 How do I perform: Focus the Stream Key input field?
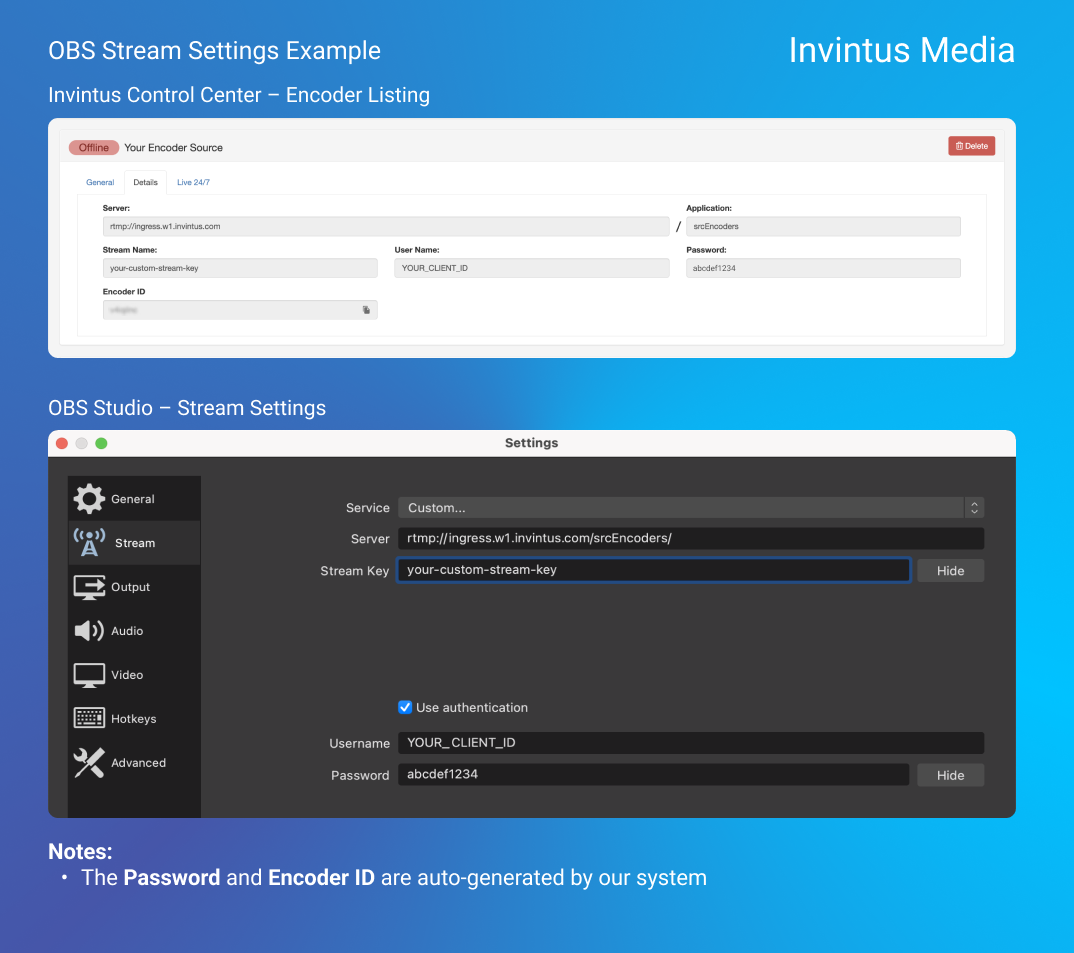click(x=653, y=570)
